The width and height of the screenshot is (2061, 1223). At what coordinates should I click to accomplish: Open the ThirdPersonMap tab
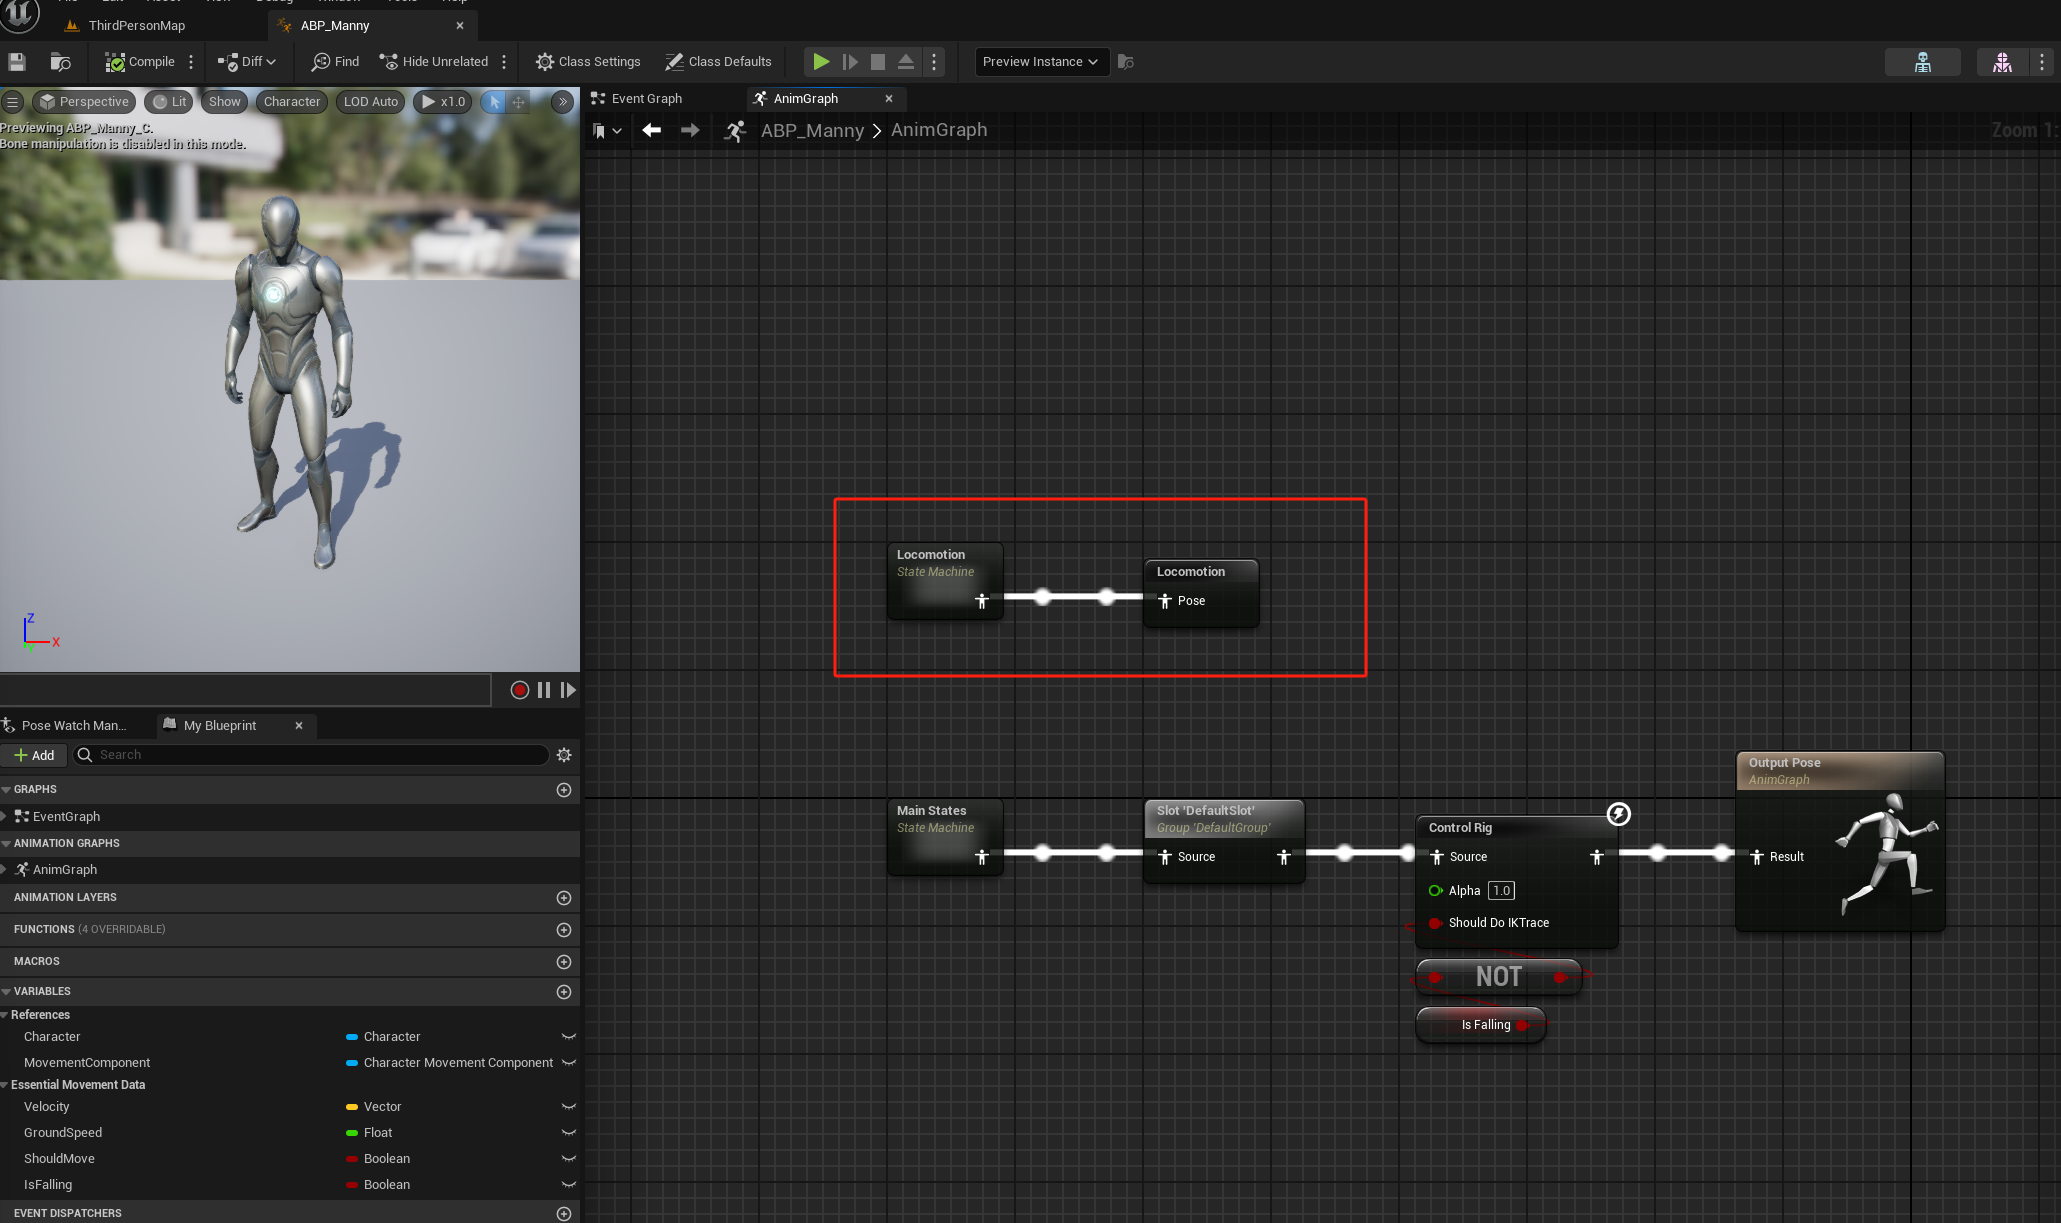coord(136,25)
